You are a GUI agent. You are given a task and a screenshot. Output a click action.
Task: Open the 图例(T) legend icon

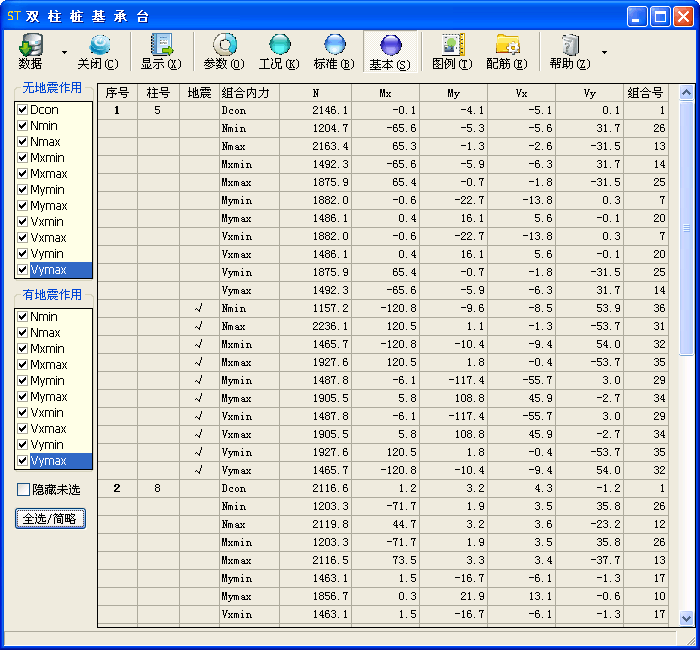point(452,51)
